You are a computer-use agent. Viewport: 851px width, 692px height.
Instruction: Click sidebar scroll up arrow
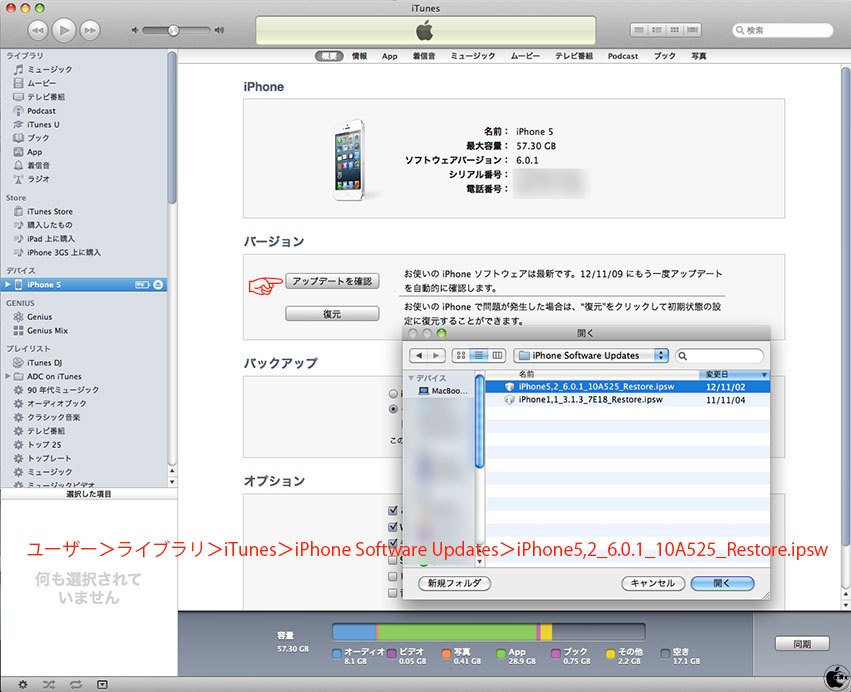(172, 471)
